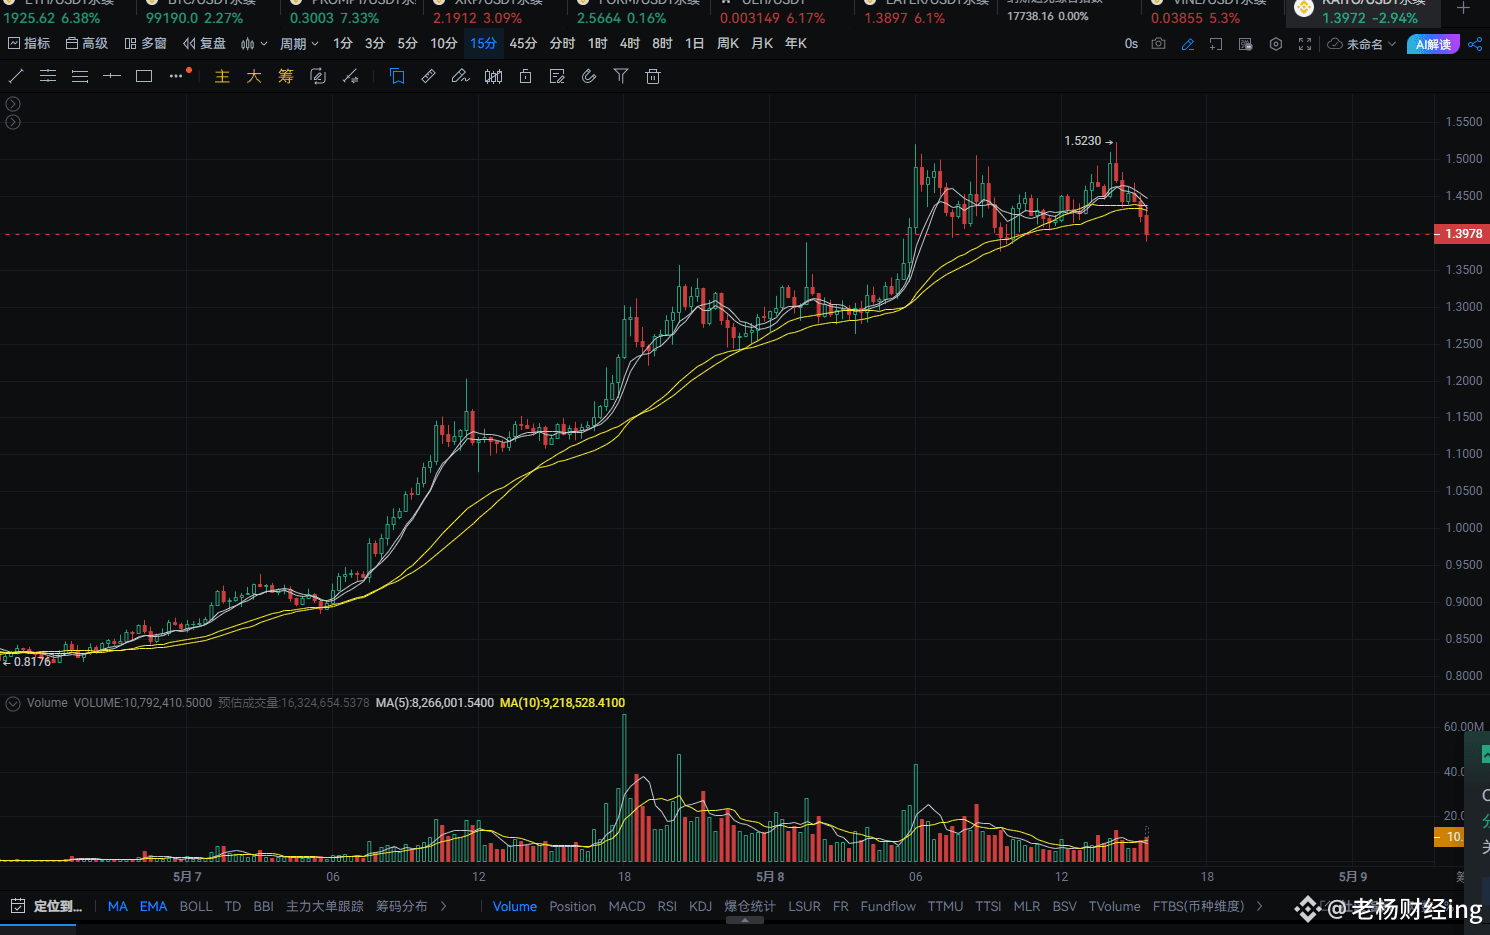
Task: Open the camera screenshot tool
Action: pyautogui.click(x=1158, y=44)
